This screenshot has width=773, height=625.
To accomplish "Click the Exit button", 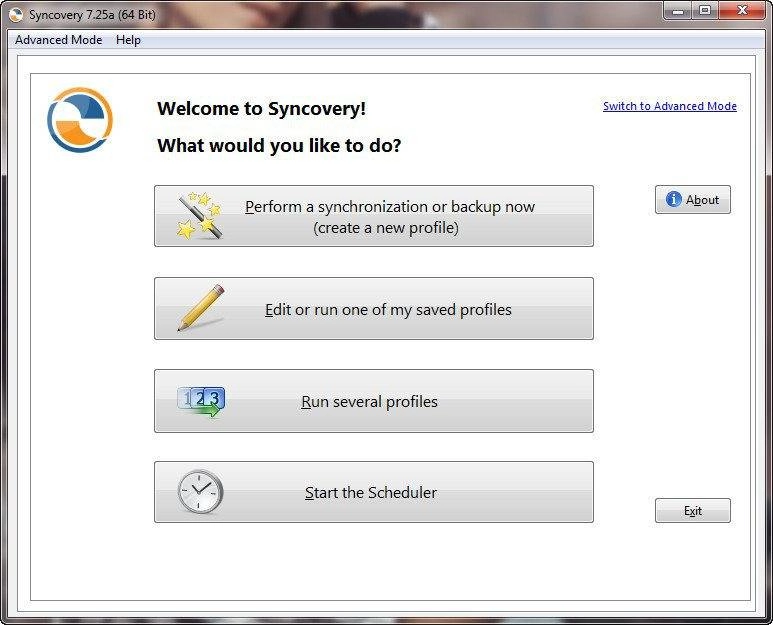I will 693,511.
